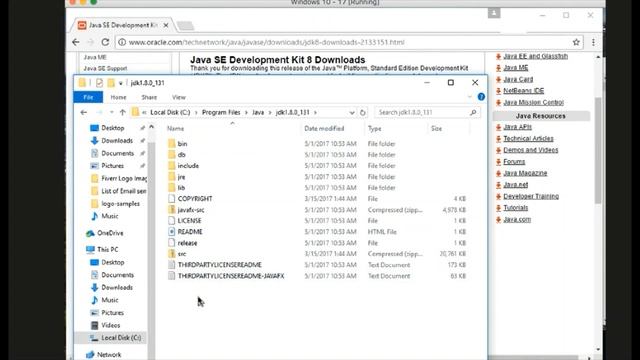This screenshot has width=640, height=360.
Task: Click the lib folder icon
Action: (x=172, y=188)
